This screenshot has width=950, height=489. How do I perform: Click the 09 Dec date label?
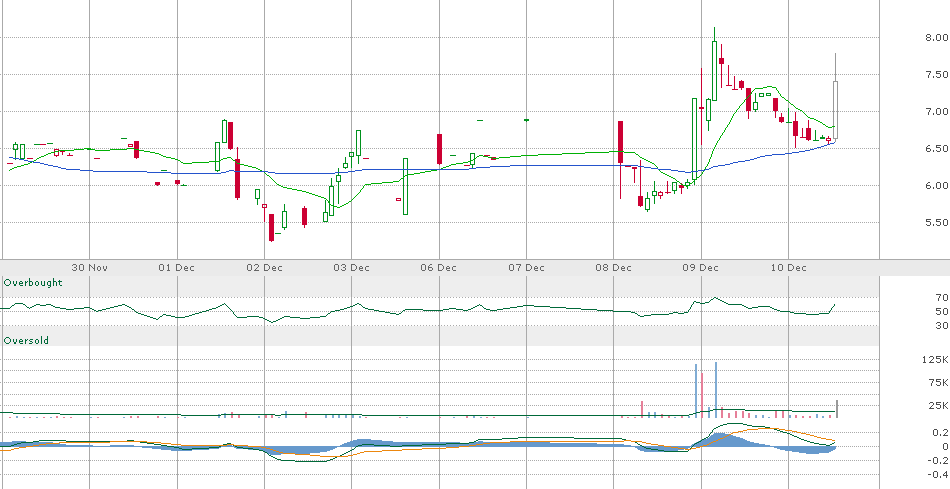pos(701,268)
